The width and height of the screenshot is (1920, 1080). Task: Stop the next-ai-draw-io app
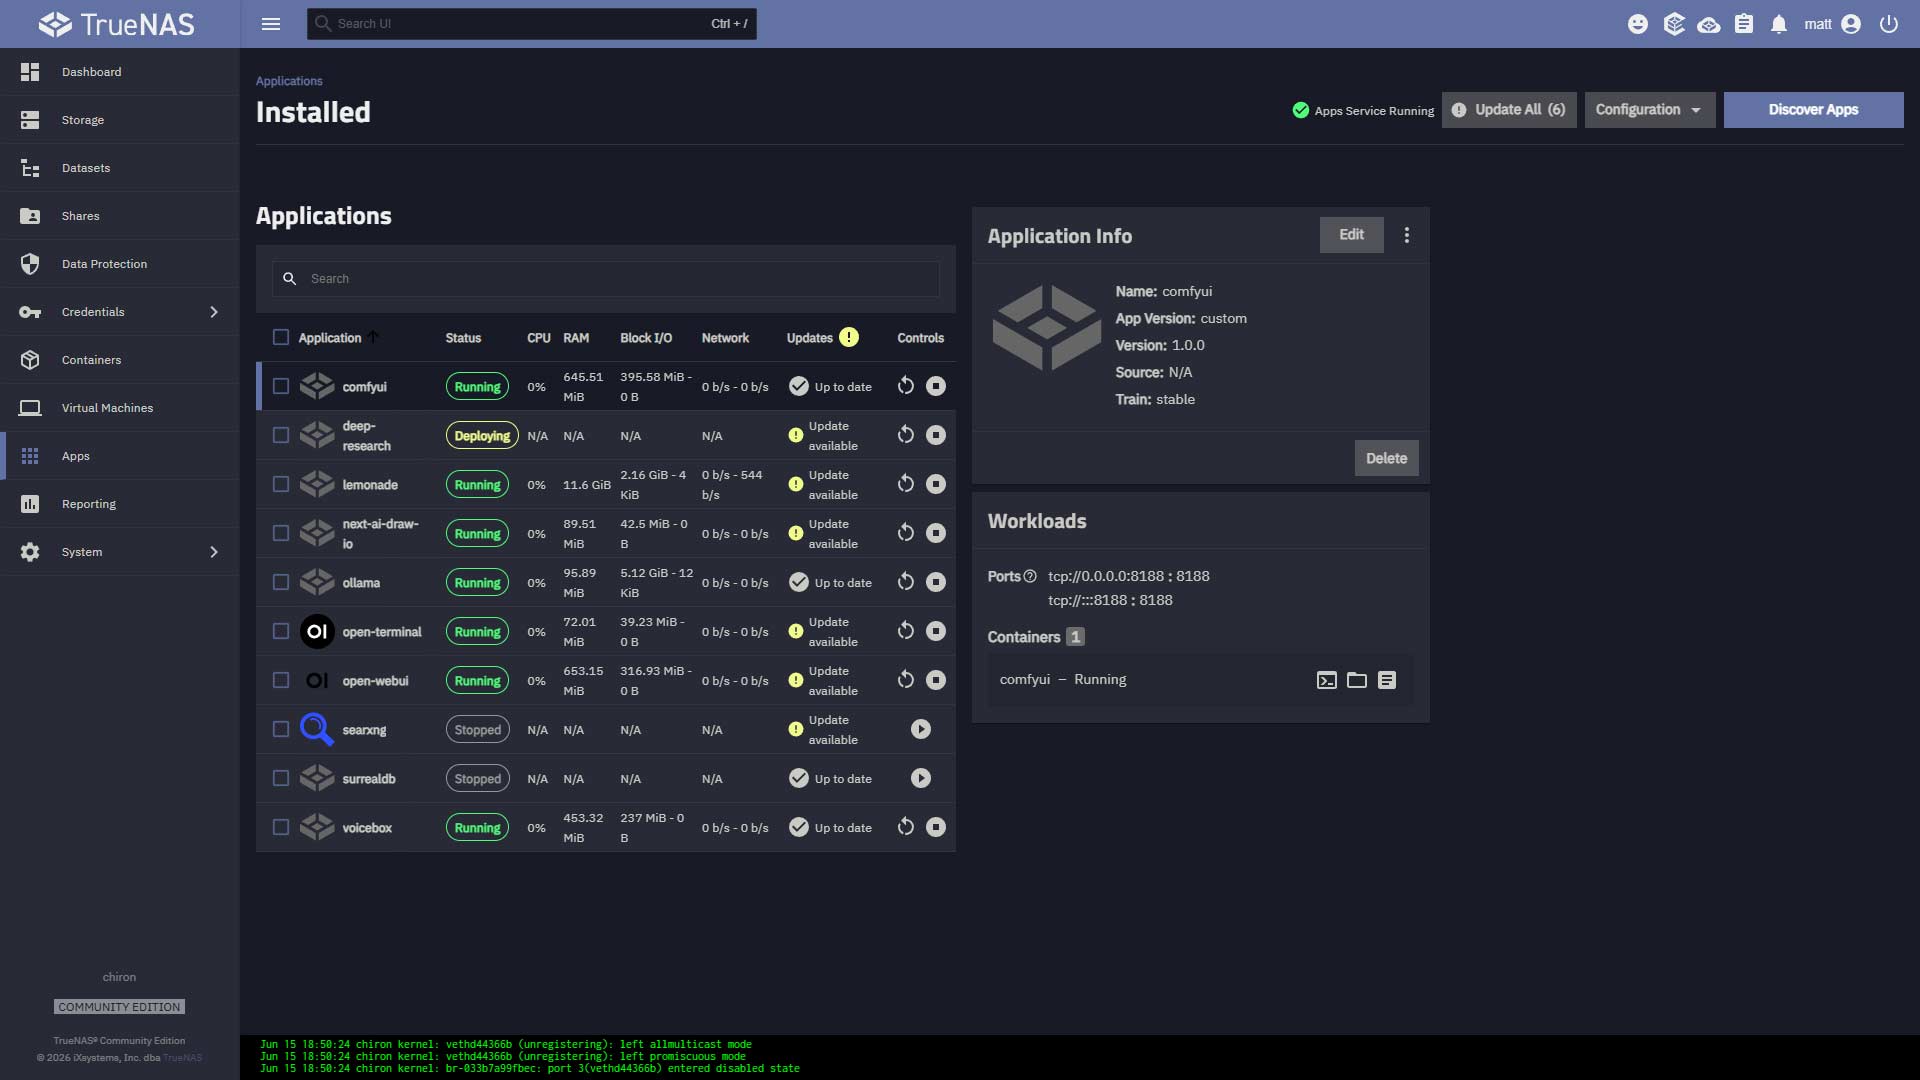tap(936, 533)
